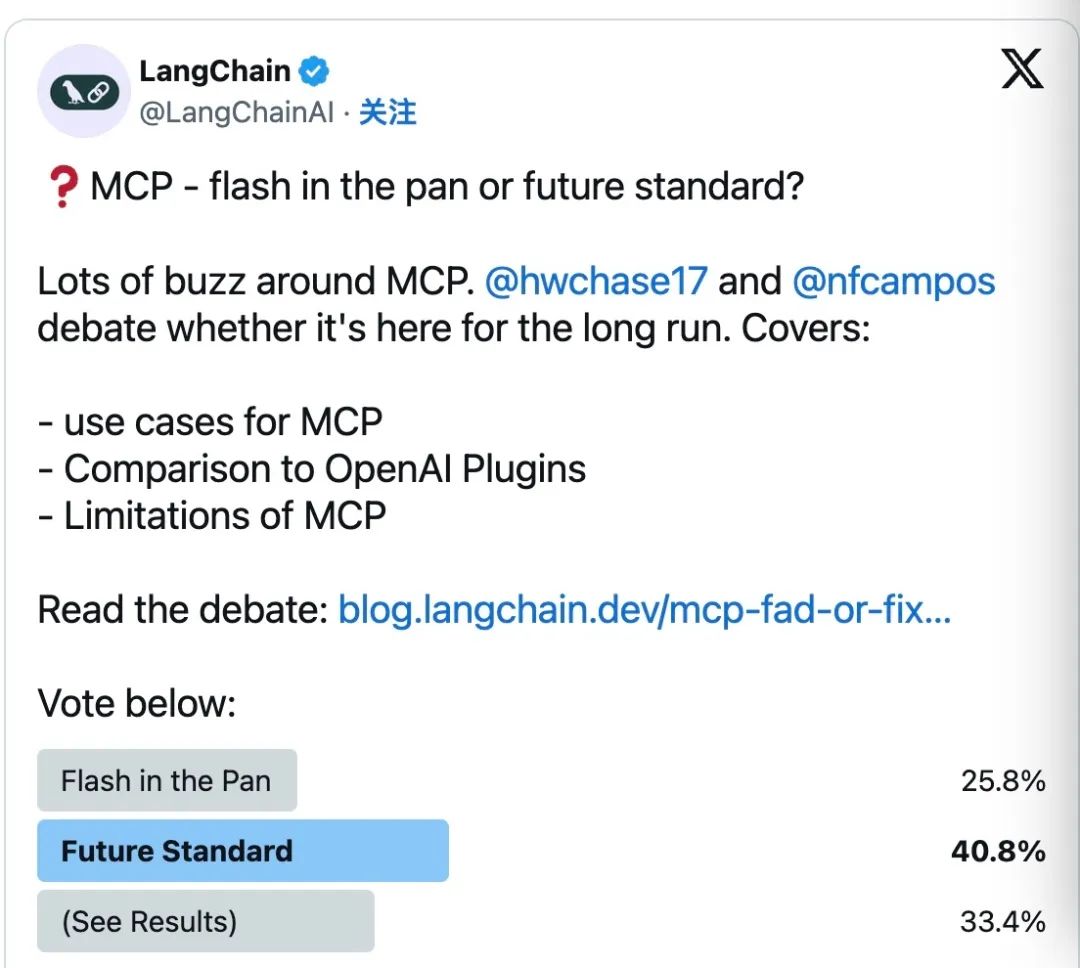Open the LangChain profile name
Viewport: 1080px width, 968px height.
tap(215, 72)
